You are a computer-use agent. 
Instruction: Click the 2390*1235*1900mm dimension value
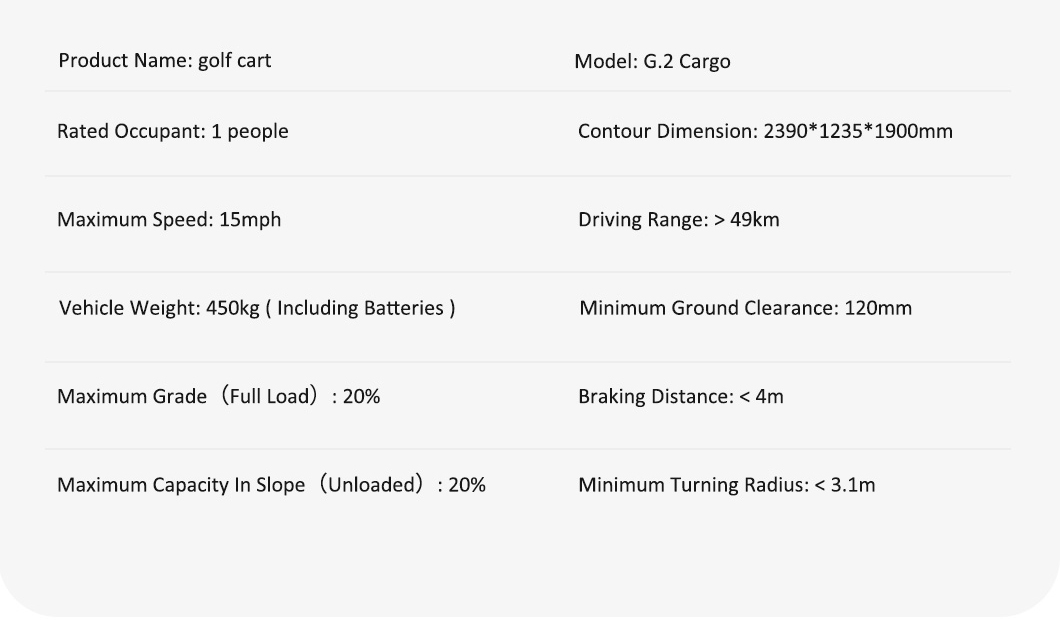click(x=858, y=131)
